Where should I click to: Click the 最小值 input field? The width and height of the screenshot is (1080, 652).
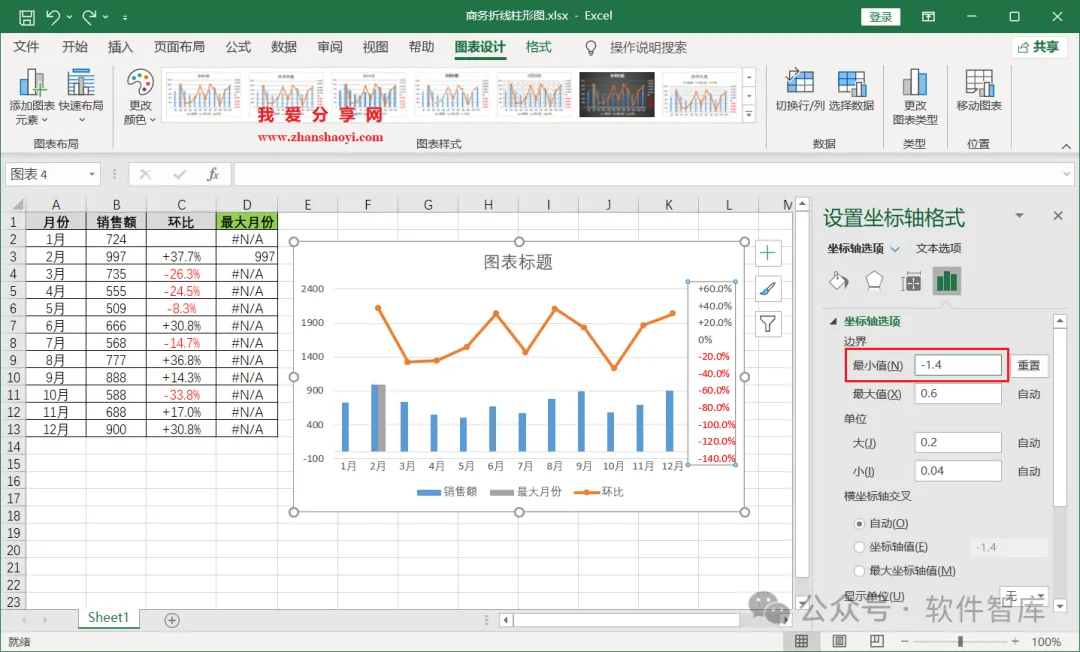958,365
